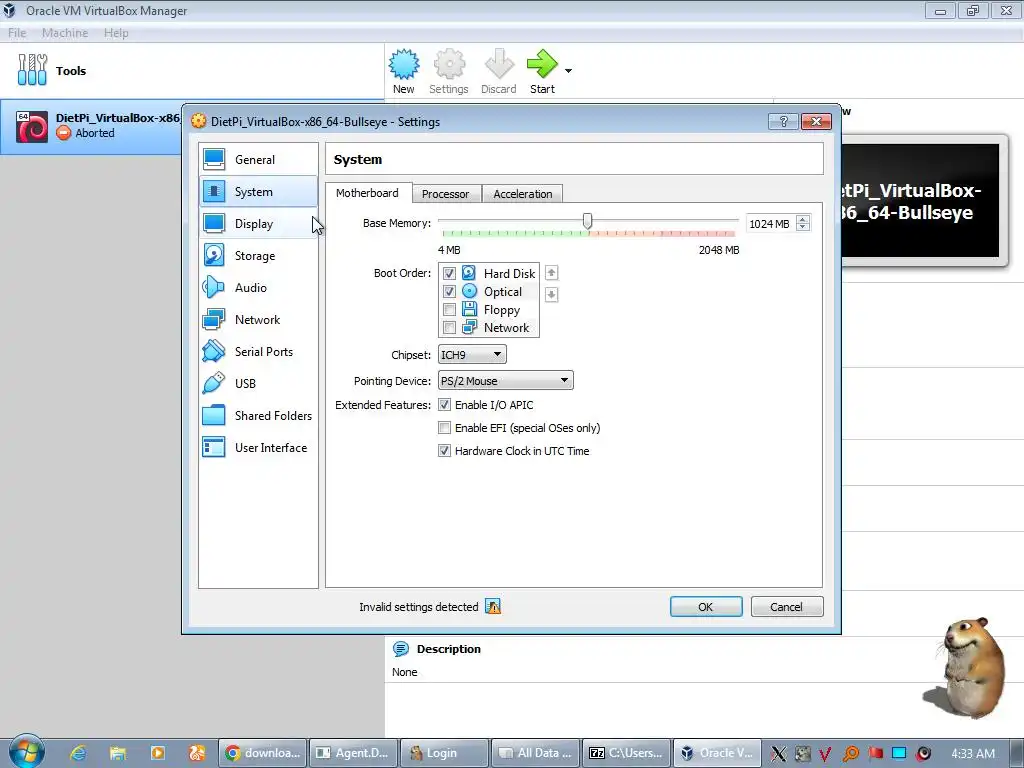The height and width of the screenshot is (768, 1024).
Task: Uncheck Hard Disk in boot order
Action: [449, 273]
